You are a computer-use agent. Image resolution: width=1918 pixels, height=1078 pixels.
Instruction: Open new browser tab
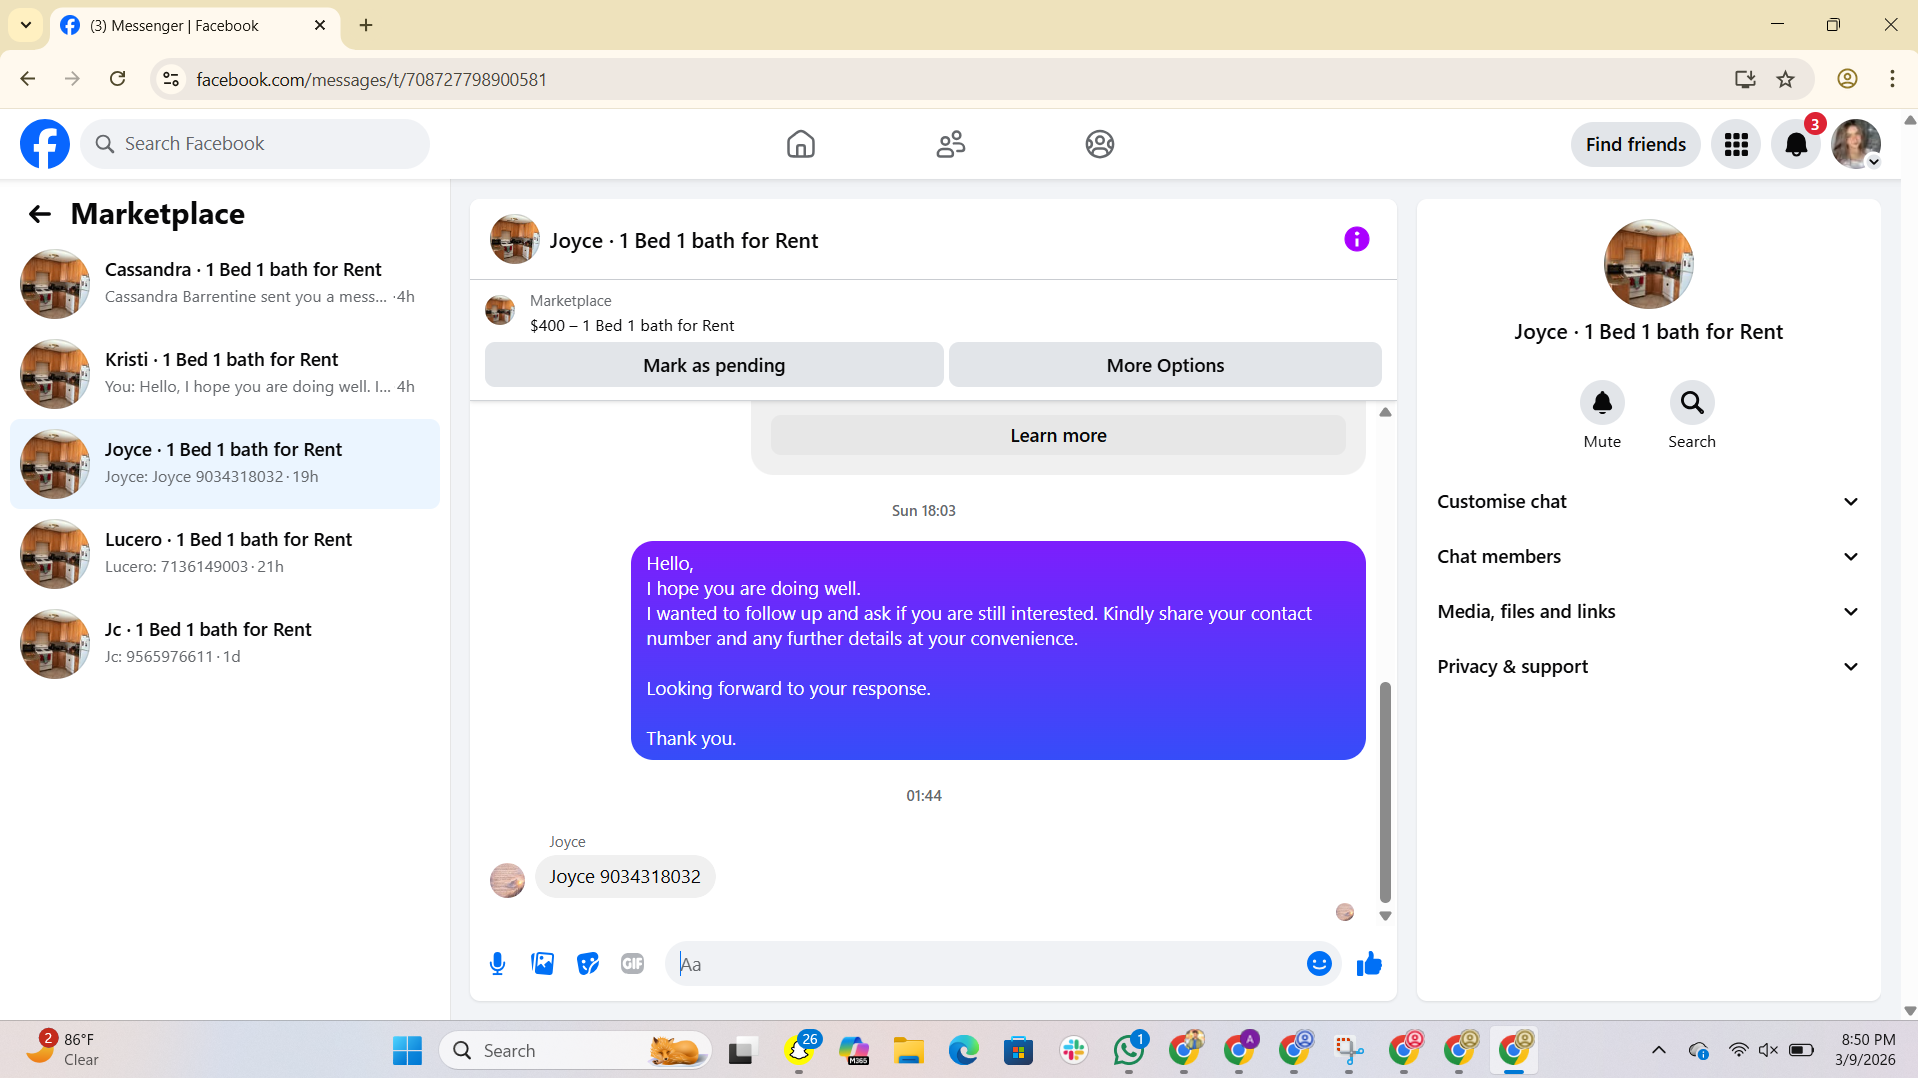366,25
